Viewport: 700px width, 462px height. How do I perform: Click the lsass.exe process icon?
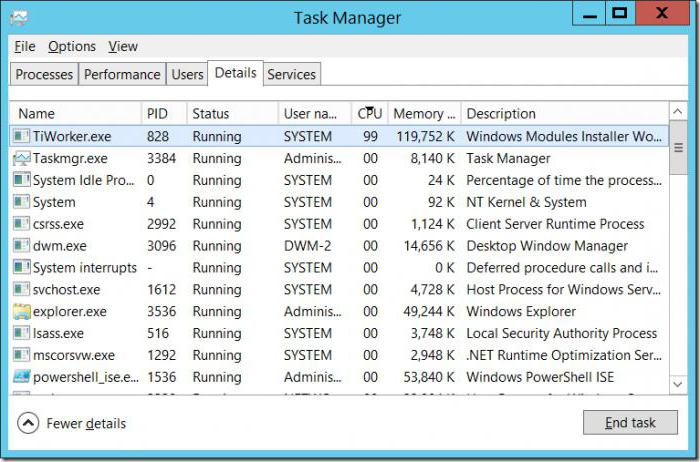click(21, 334)
